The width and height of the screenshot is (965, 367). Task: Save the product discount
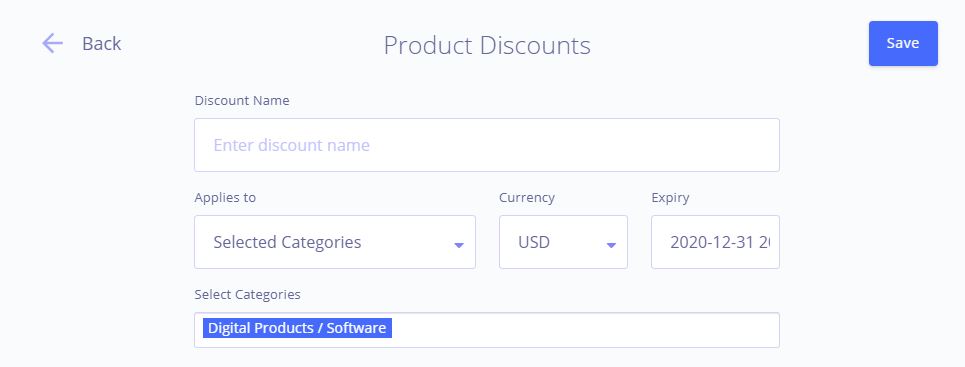coord(903,43)
